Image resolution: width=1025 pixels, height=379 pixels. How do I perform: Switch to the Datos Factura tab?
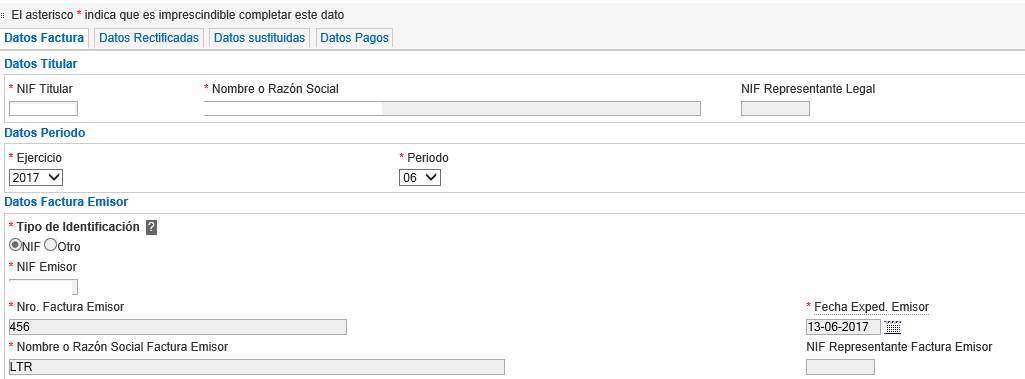[x=44, y=38]
